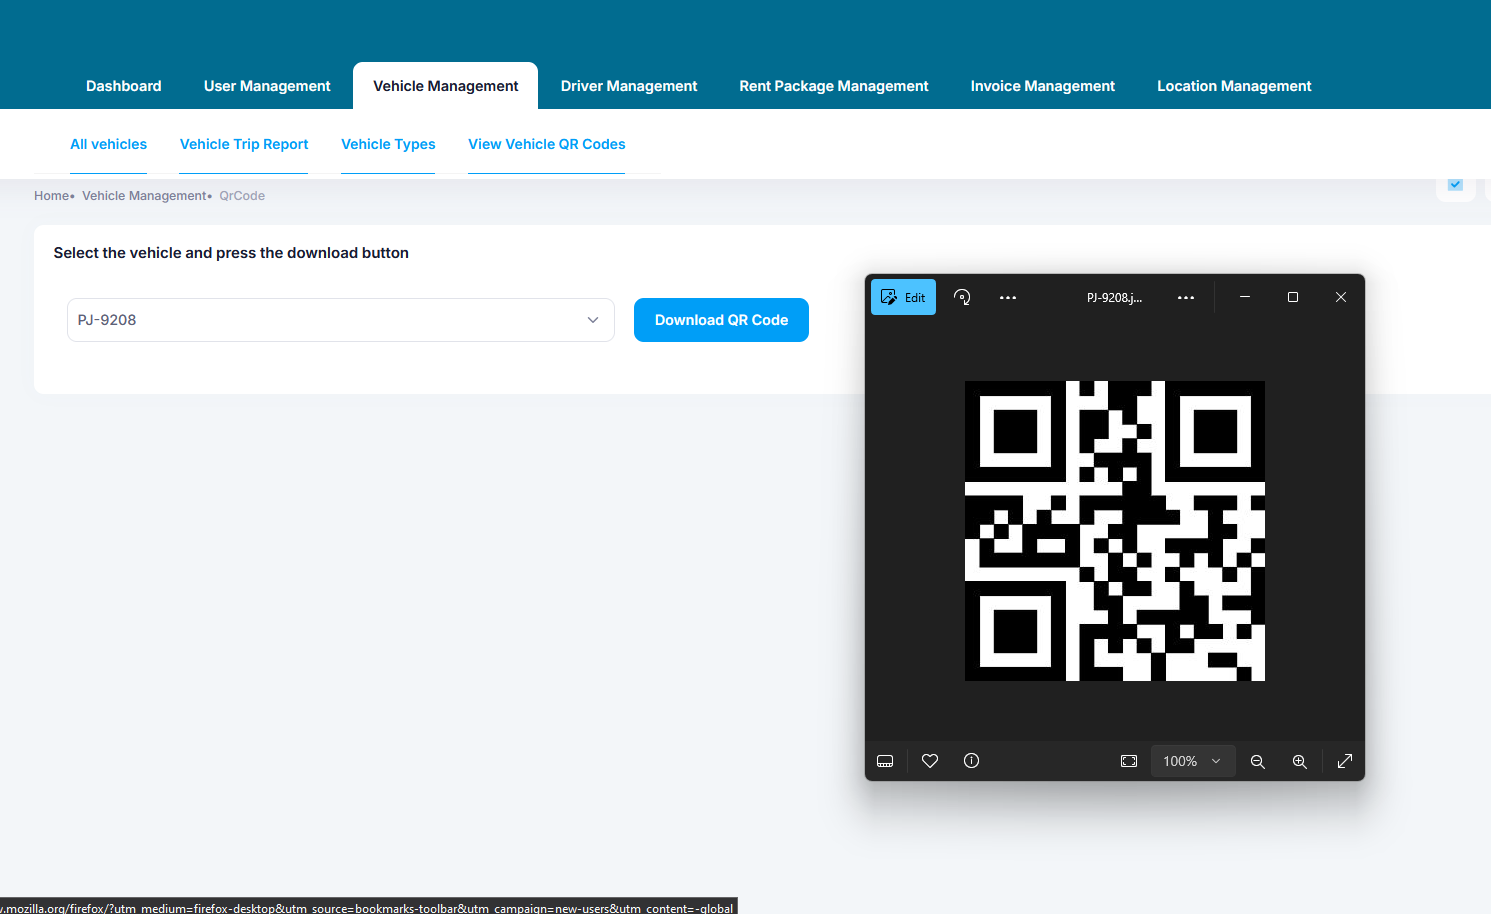Open Vehicle Trip Report link
Screen dimensions: 1491x914
[x=244, y=144]
